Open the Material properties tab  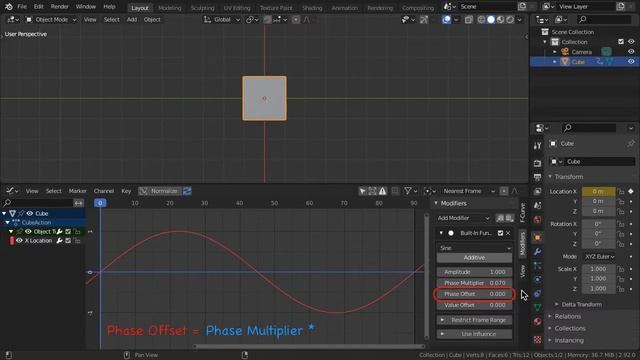[x=538, y=322]
